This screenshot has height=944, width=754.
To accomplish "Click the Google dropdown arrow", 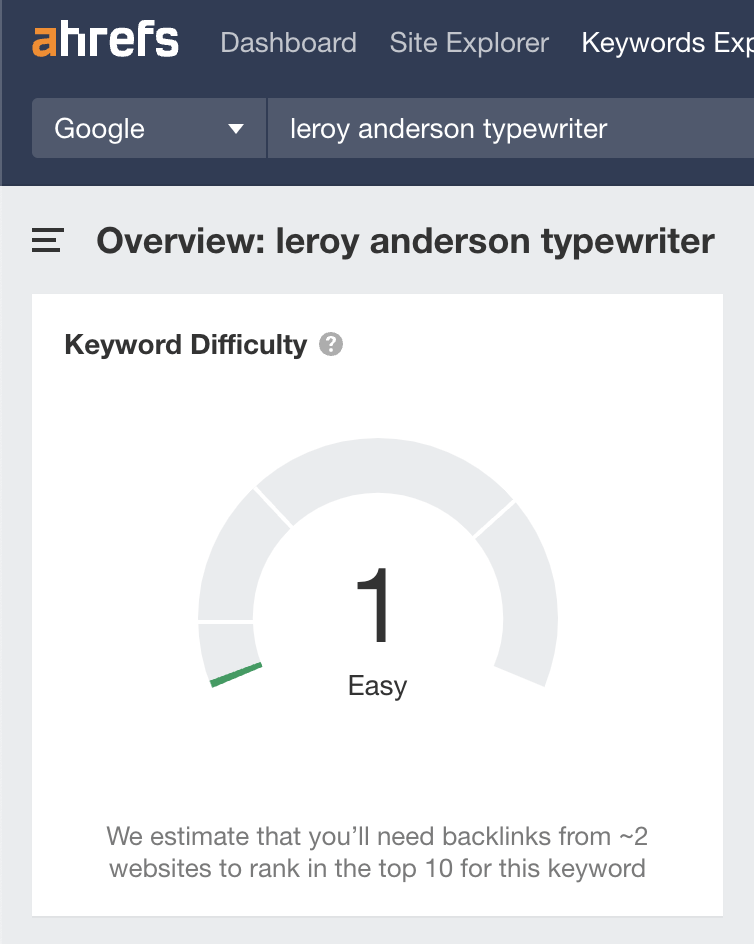I will click(x=236, y=128).
